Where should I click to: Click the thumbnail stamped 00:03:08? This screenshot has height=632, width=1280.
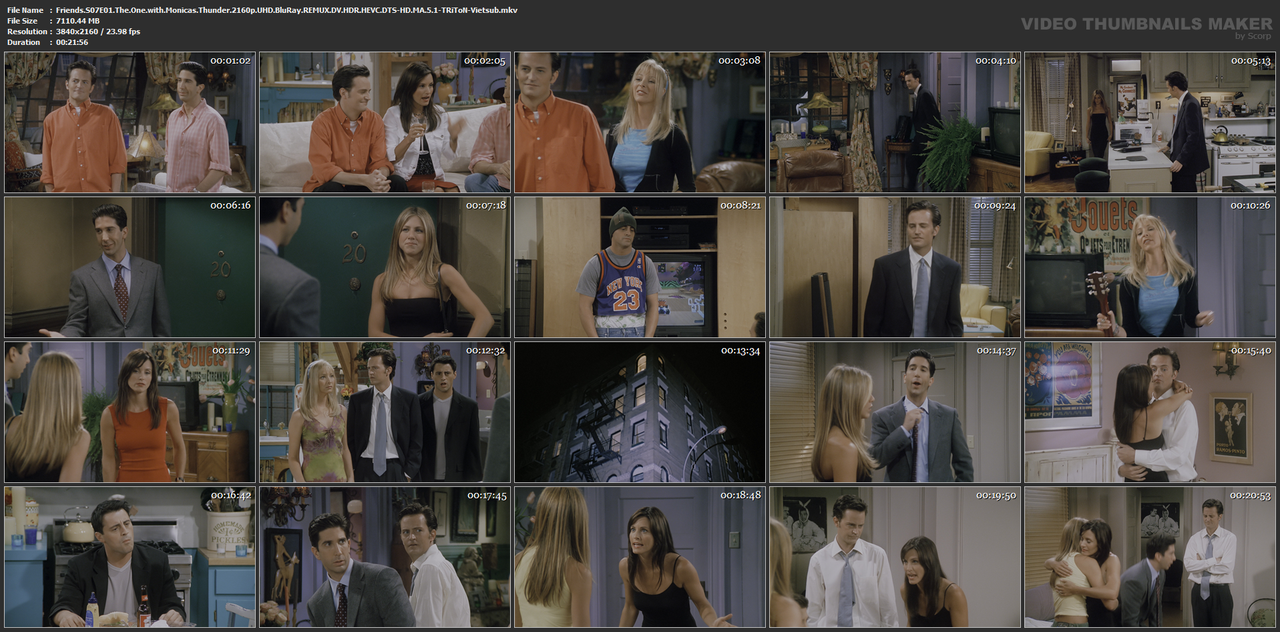click(x=640, y=122)
